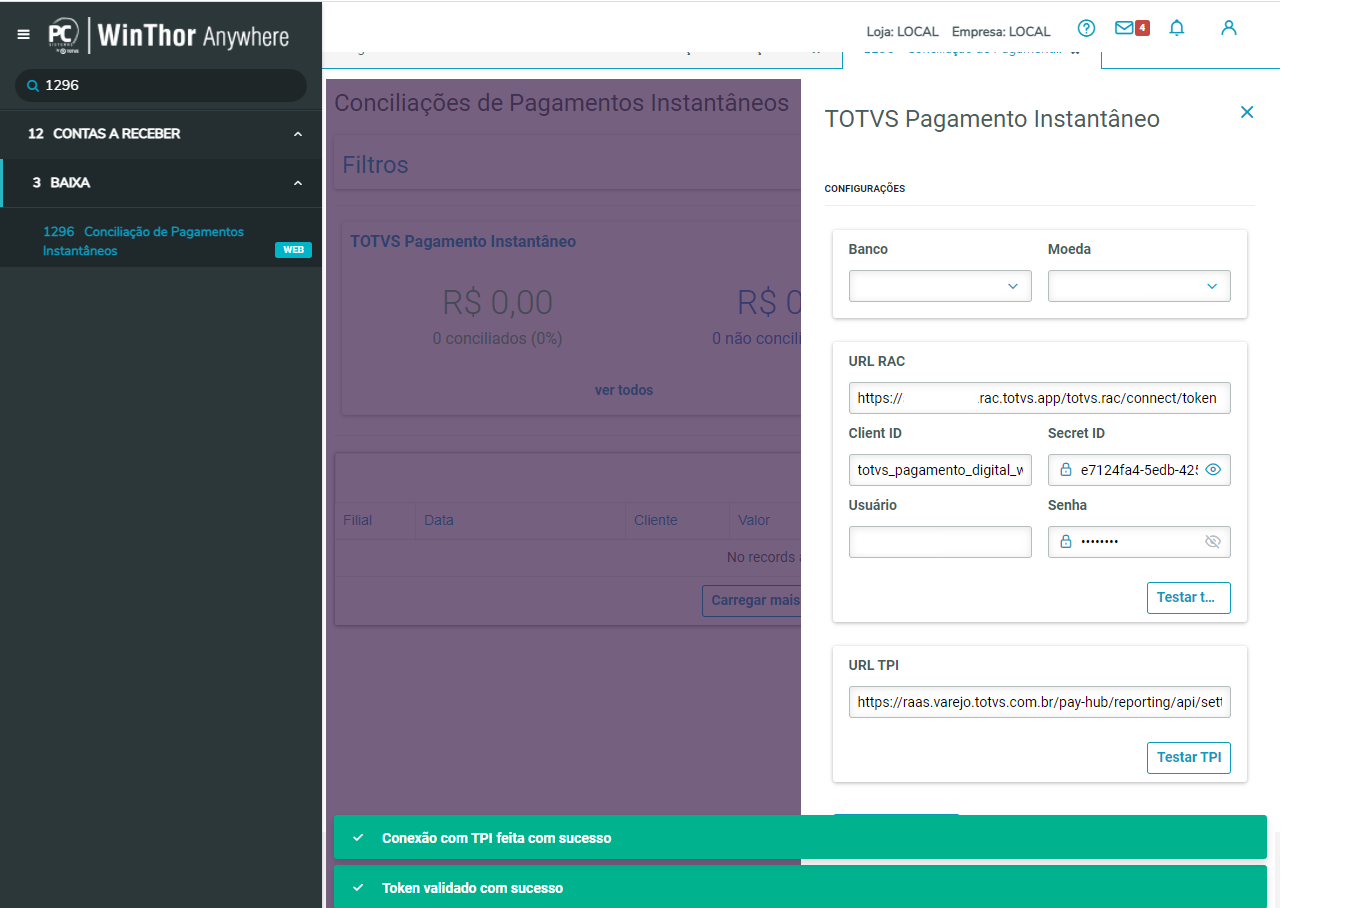
Task: Focus the sidebar search field containing 1296
Action: pyautogui.click(x=161, y=86)
